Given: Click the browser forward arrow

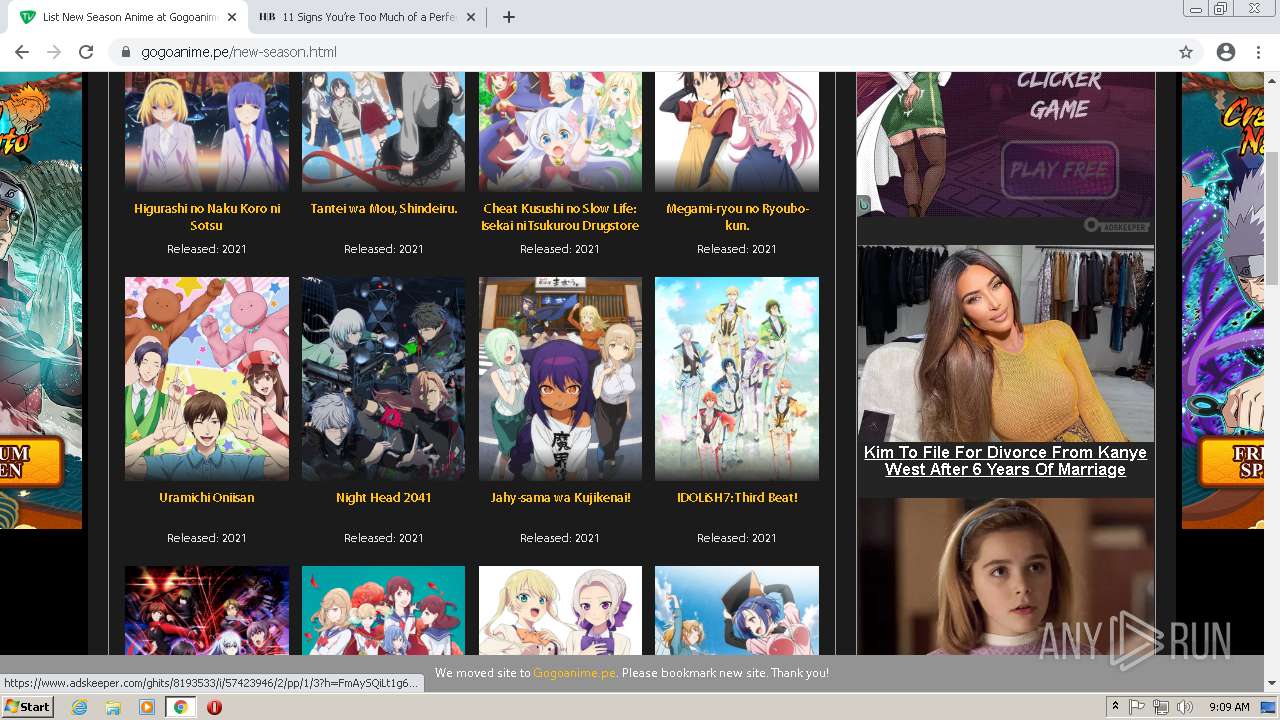Looking at the screenshot, I should click(54, 52).
